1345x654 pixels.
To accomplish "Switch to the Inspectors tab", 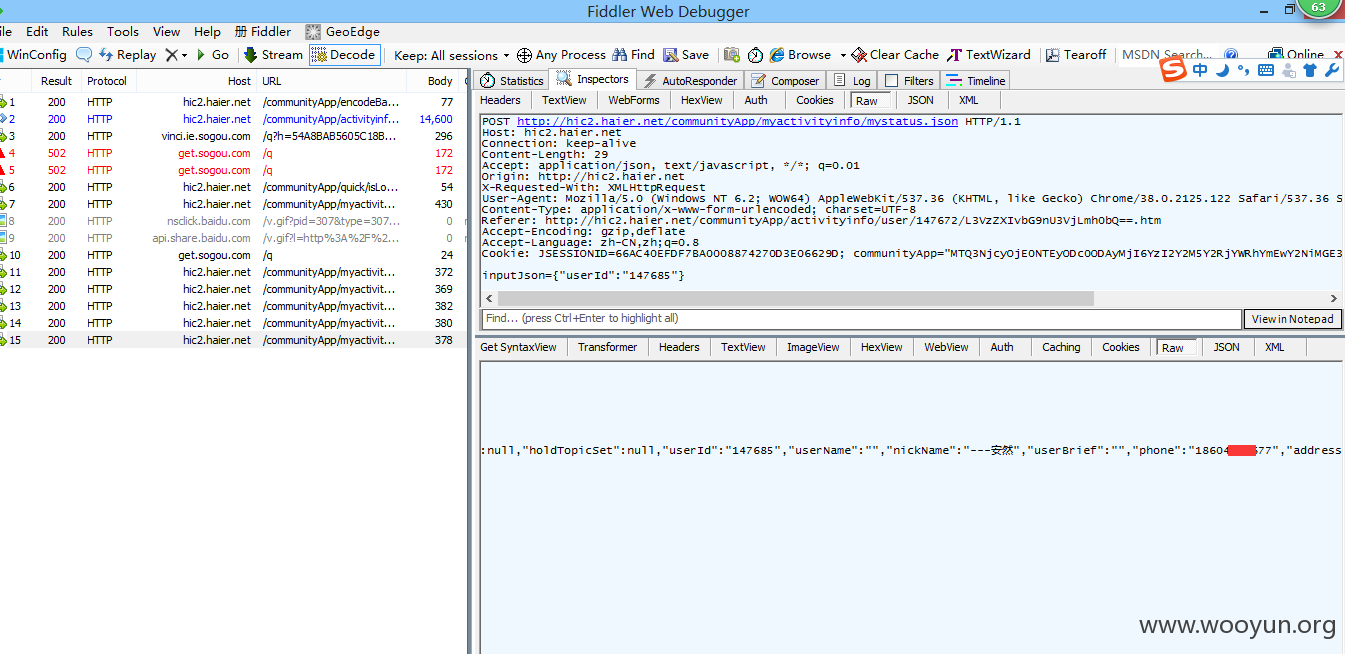I will pyautogui.click(x=593, y=80).
